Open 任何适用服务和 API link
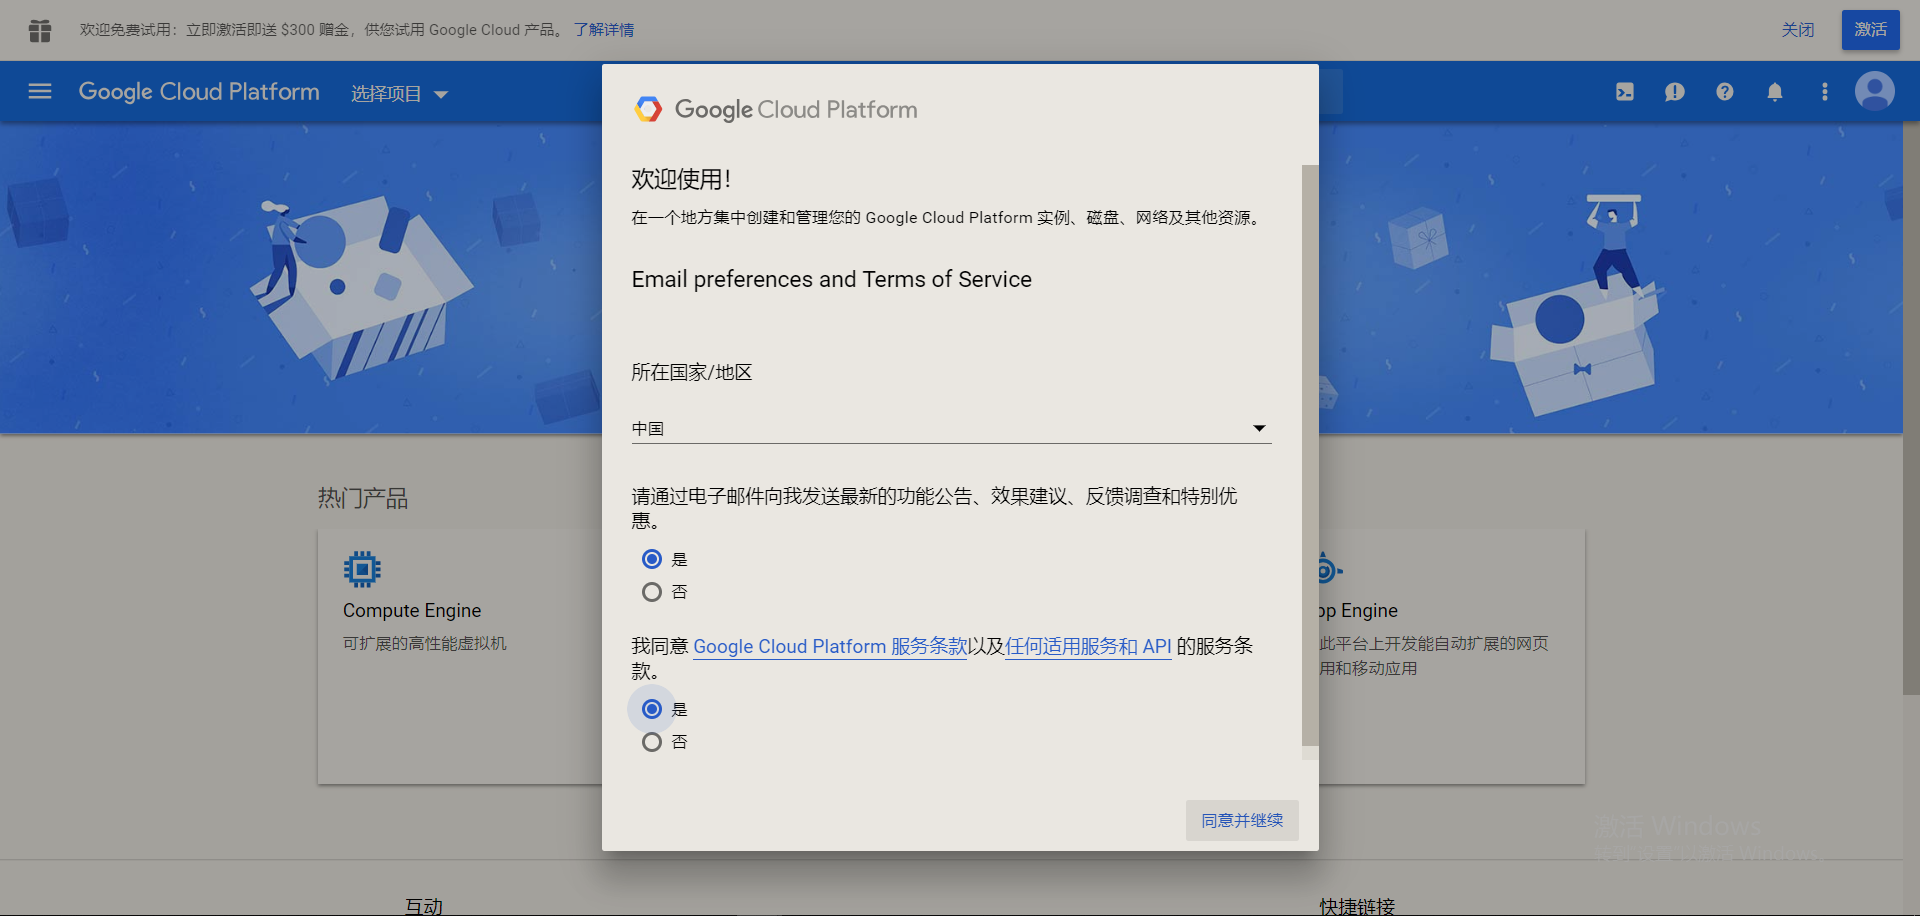Screen dimensions: 1920x916 point(1088,646)
